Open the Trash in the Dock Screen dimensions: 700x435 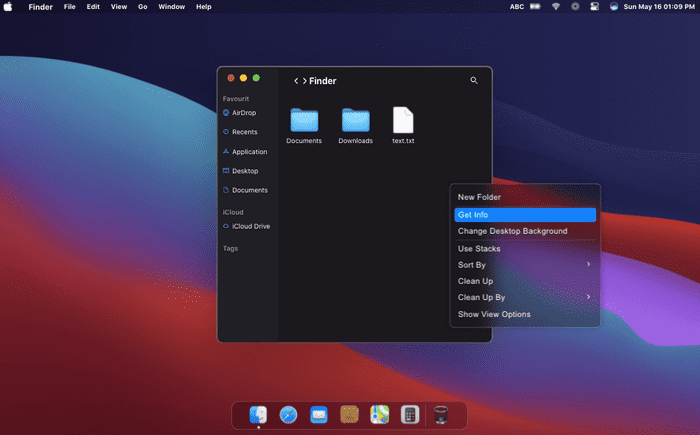coord(441,415)
